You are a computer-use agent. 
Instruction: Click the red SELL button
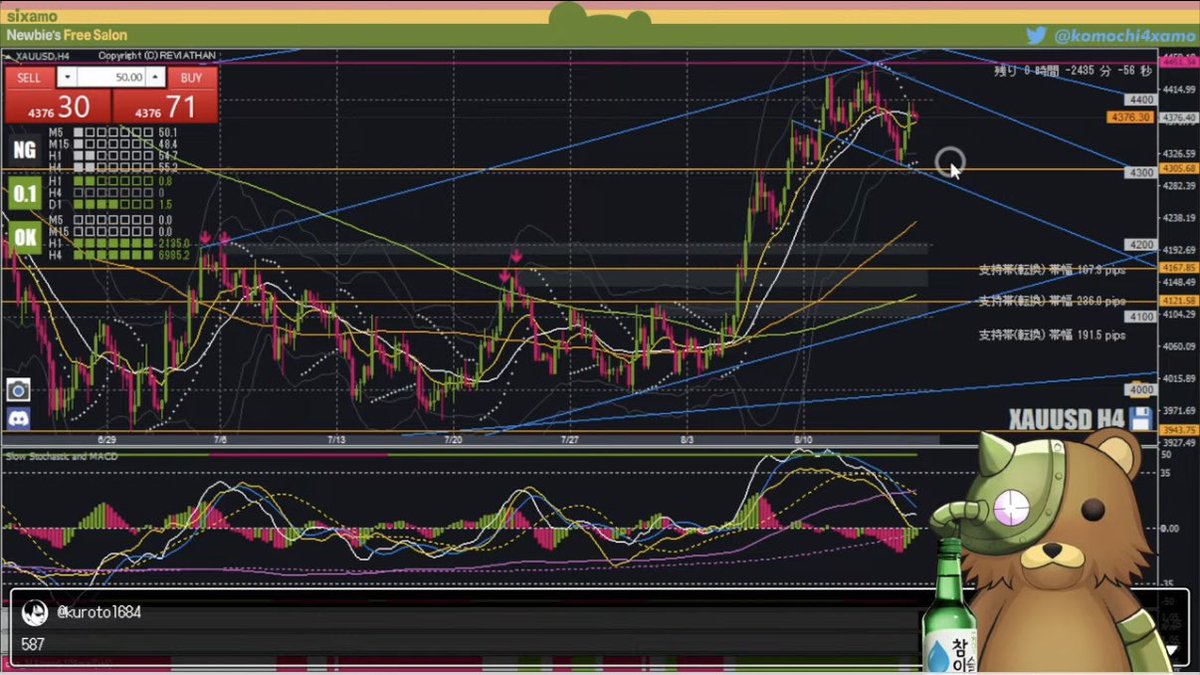(x=30, y=78)
